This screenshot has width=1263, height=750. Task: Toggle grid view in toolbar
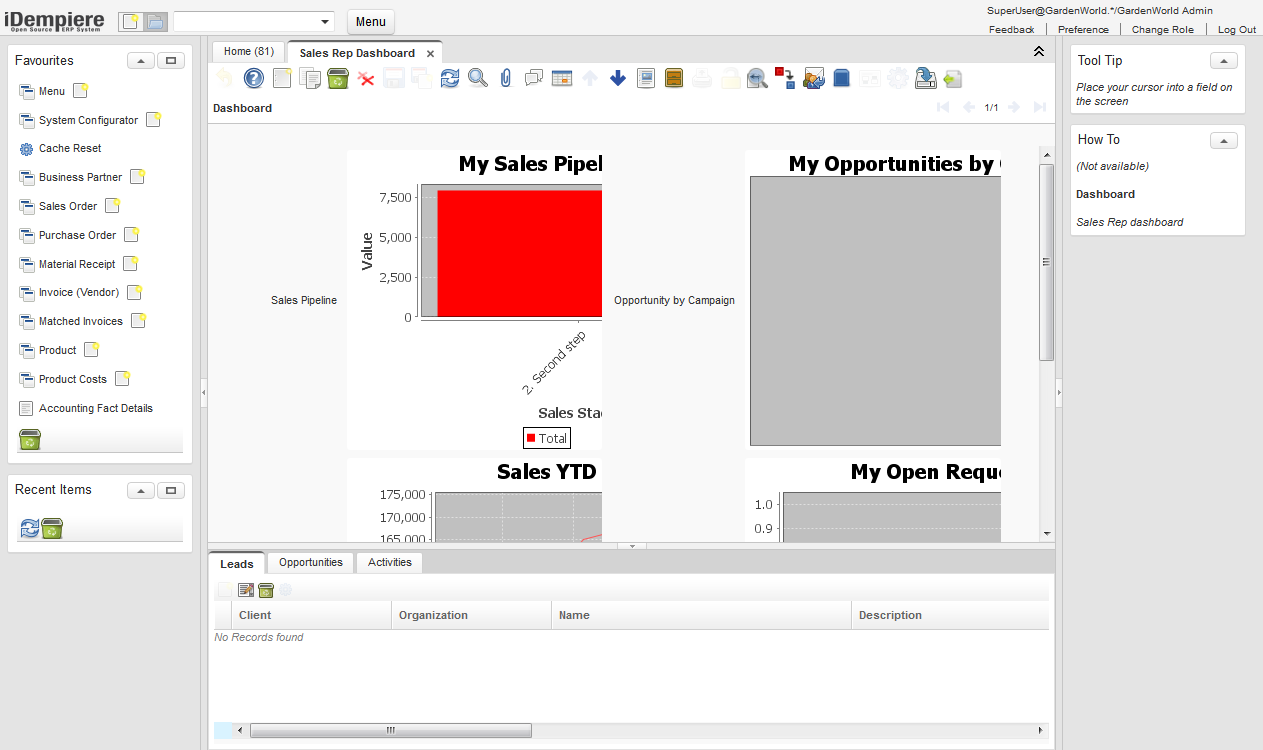(x=562, y=78)
